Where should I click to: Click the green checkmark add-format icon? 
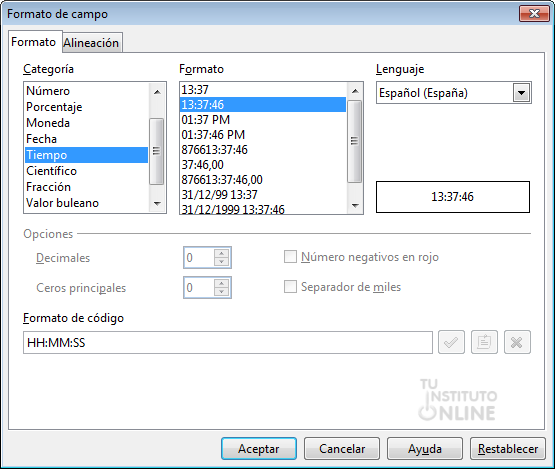point(451,342)
